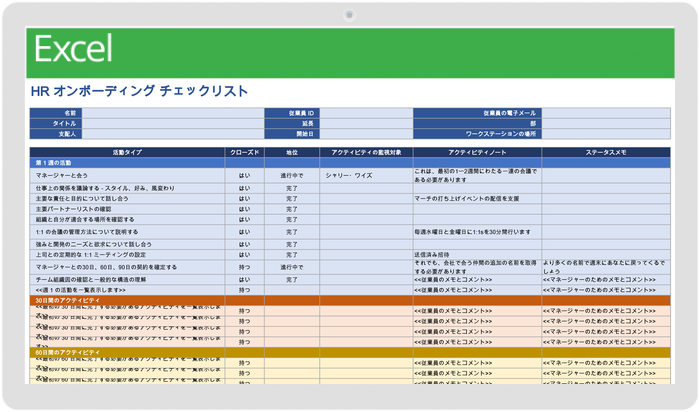Screen dimensions: 700x412
Task: Select the 従業員 ID label cell
Action: coord(292,113)
